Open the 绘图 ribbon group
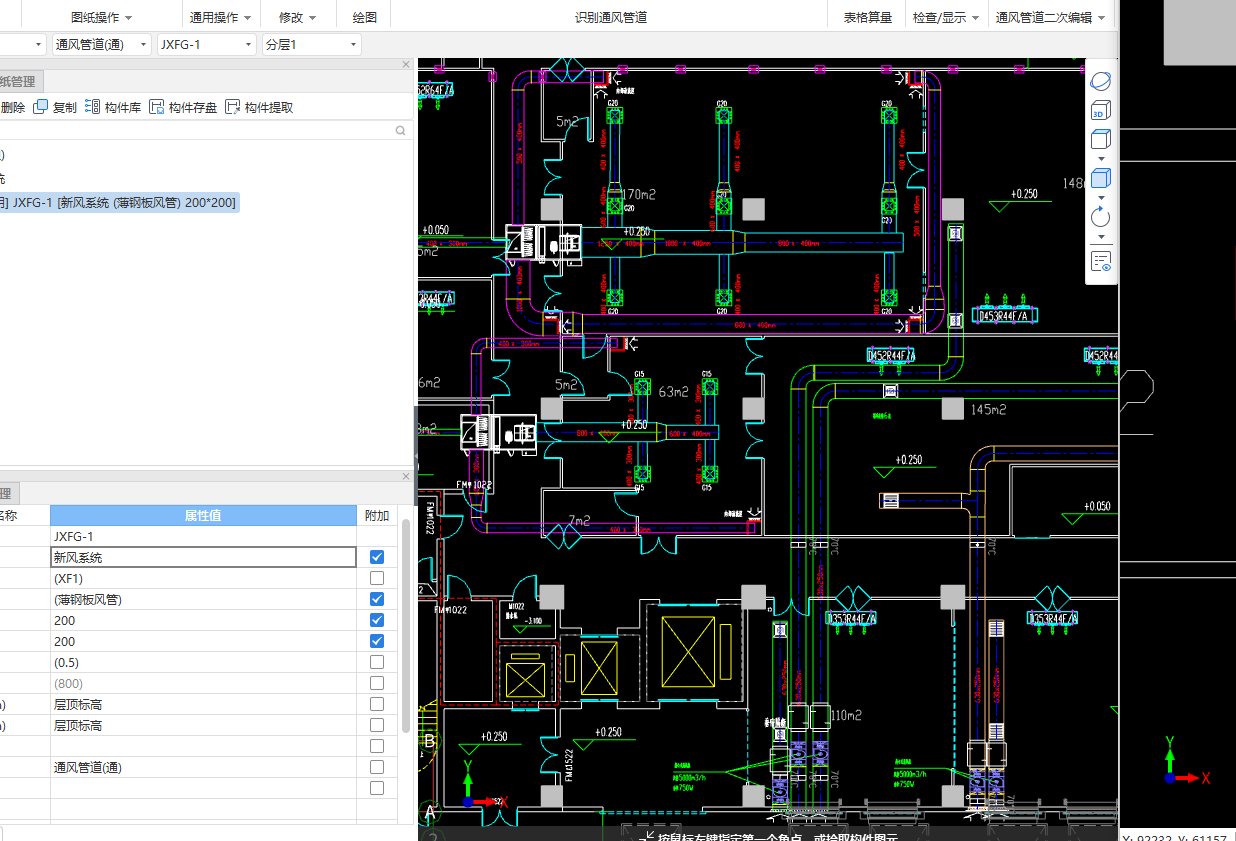This screenshot has height=841, width=1236. 365,17
